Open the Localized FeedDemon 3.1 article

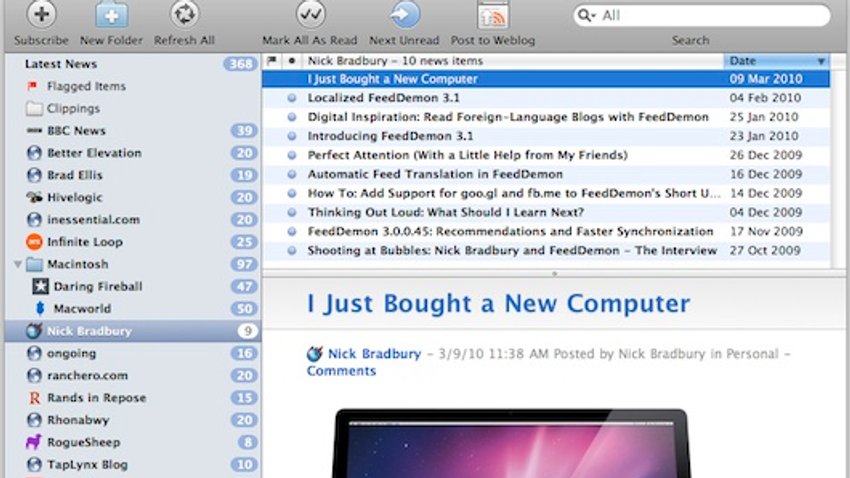[383, 98]
